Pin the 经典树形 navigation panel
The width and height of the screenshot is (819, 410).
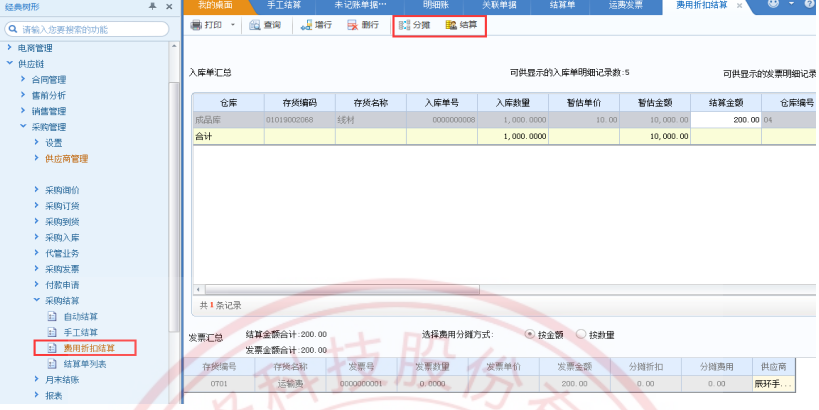point(153,6)
